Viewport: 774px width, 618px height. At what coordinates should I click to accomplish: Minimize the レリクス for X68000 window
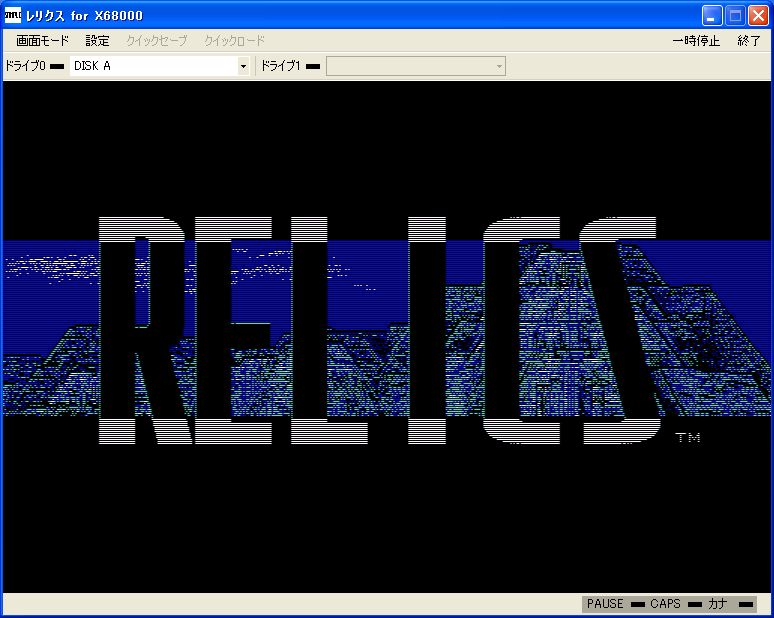tap(711, 16)
